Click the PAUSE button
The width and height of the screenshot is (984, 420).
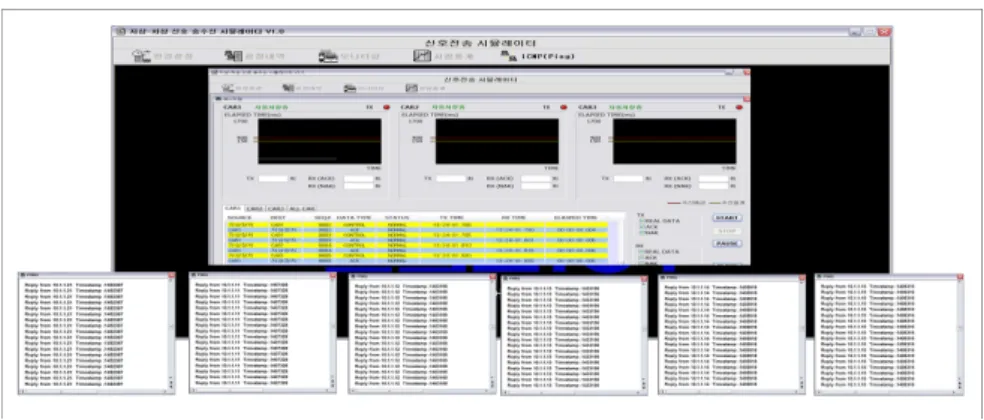pyautogui.click(x=727, y=244)
